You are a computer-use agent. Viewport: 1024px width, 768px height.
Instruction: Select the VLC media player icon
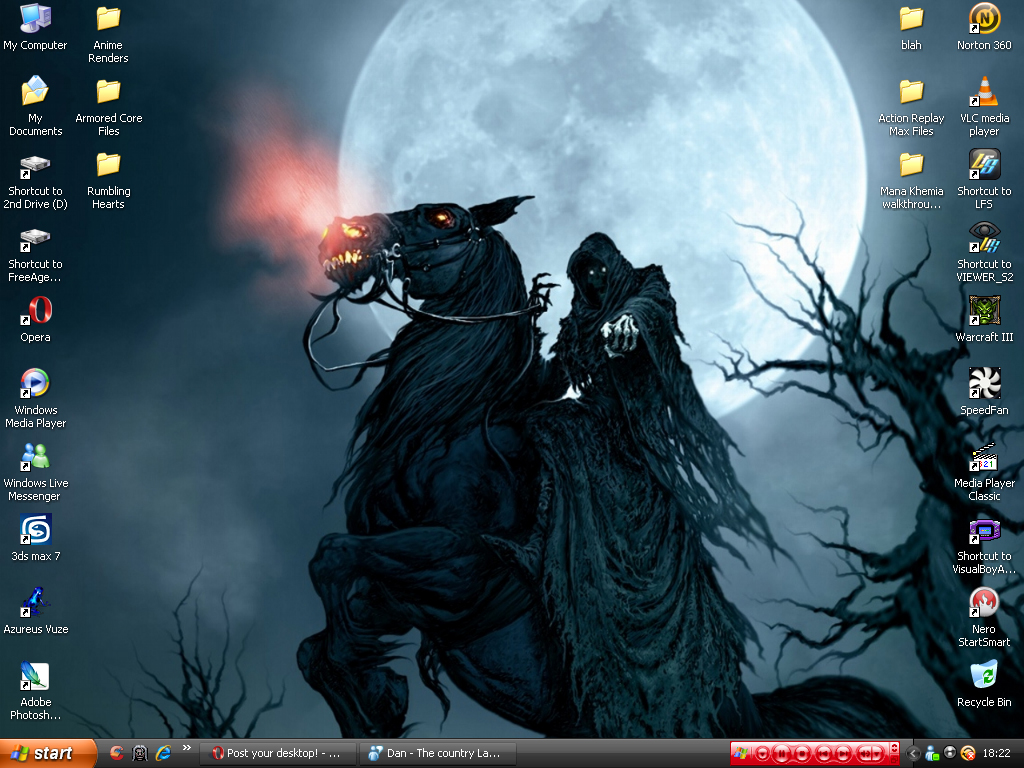(x=984, y=106)
